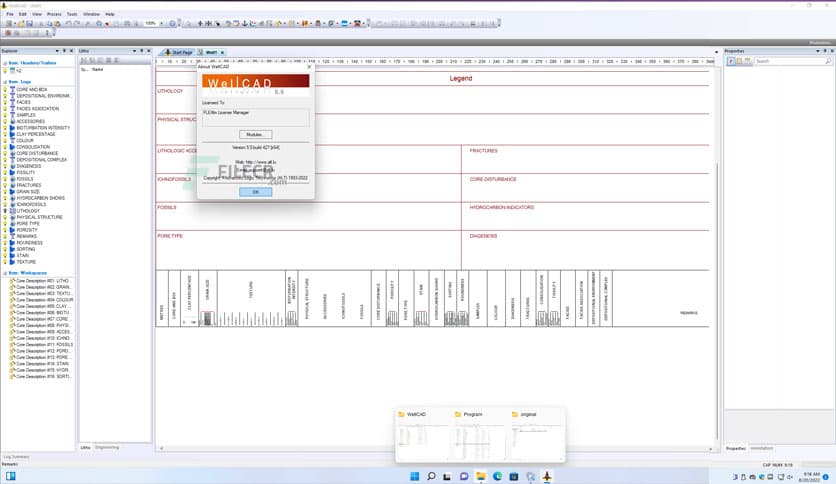Image resolution: width=836 pixels, height=484 pixels.
Task: Open the Edit menu
Action: click(23, 14)
